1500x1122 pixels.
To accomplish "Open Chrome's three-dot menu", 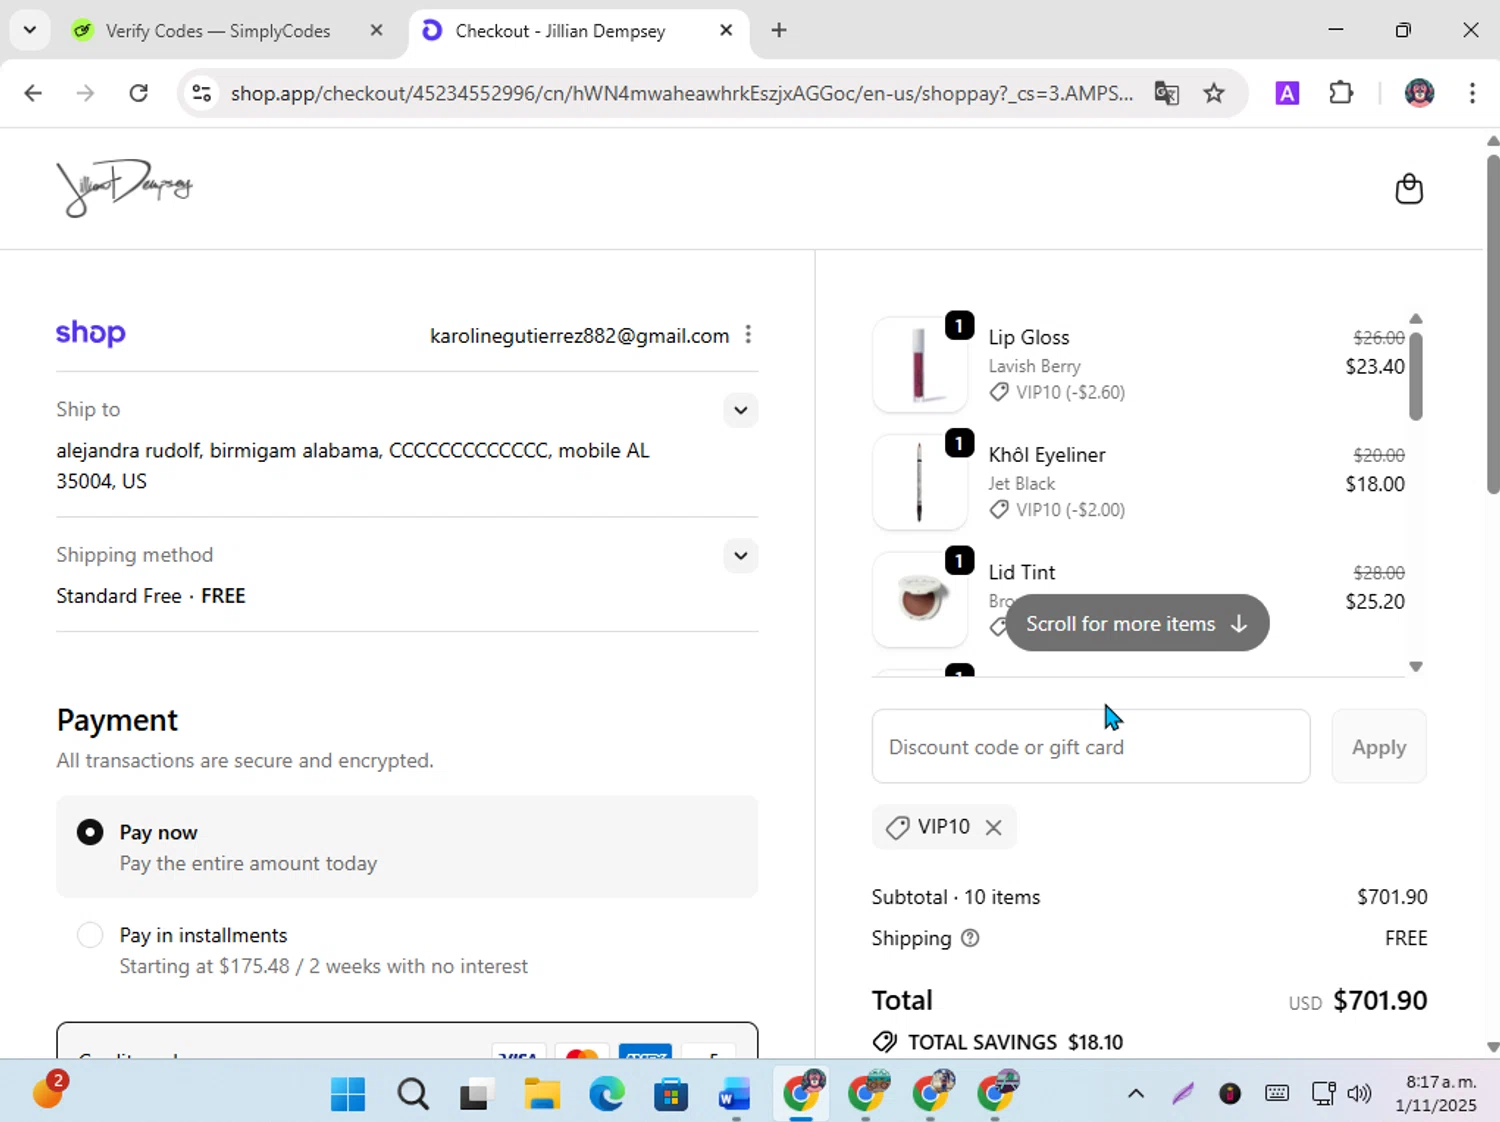I will [1472, 93].
